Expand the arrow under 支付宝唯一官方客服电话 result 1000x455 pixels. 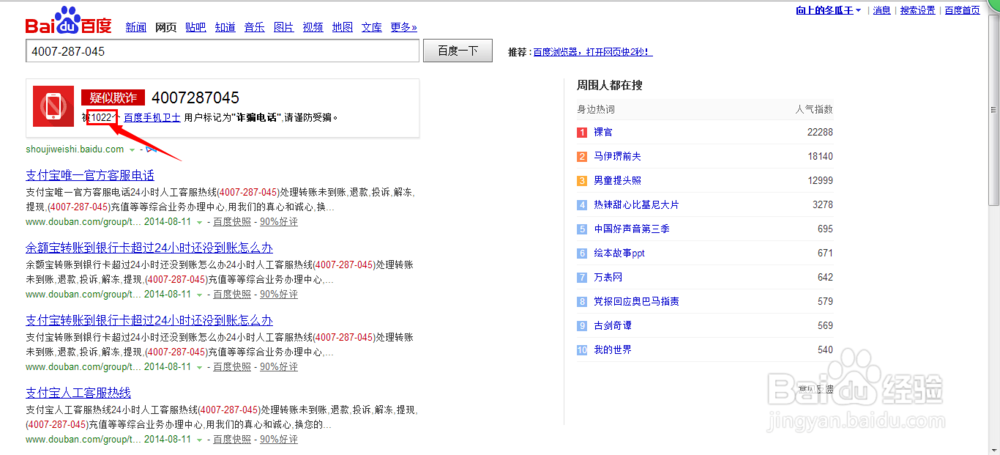199,222
